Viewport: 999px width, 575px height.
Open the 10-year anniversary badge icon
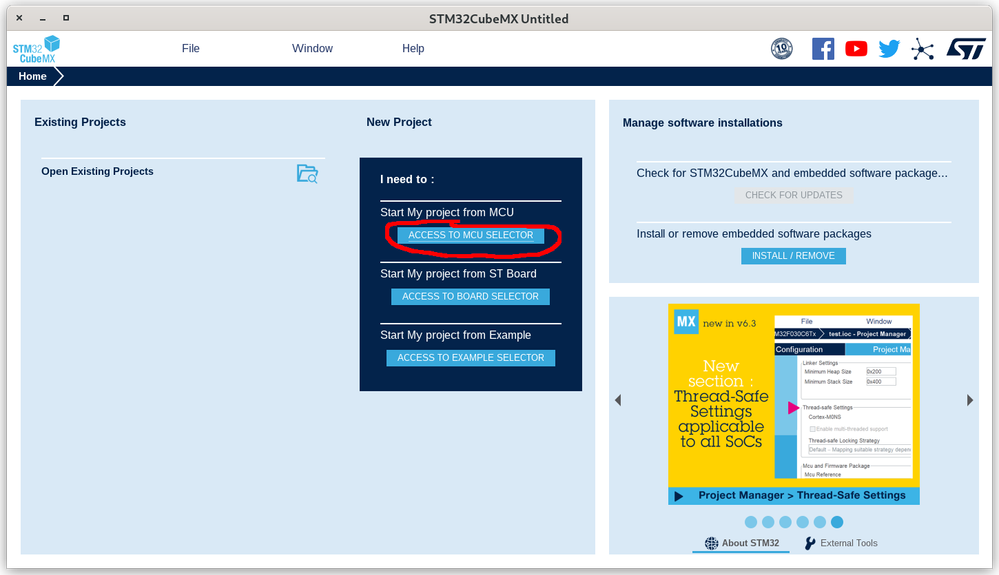[x=782, y=48]
